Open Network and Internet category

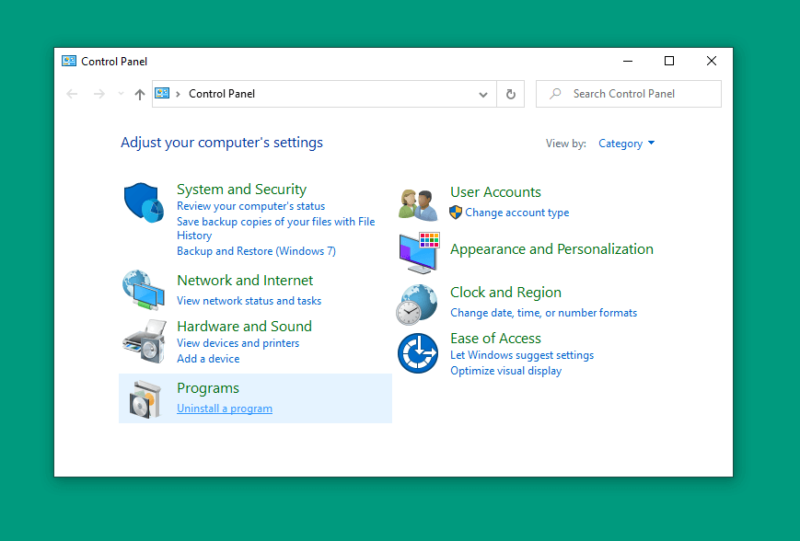pos(245,280)
